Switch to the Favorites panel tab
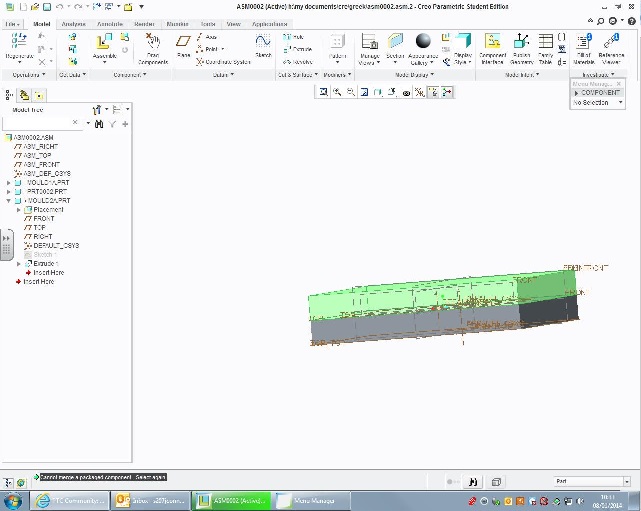The image size is (641, 511). (x=39, y=95)
